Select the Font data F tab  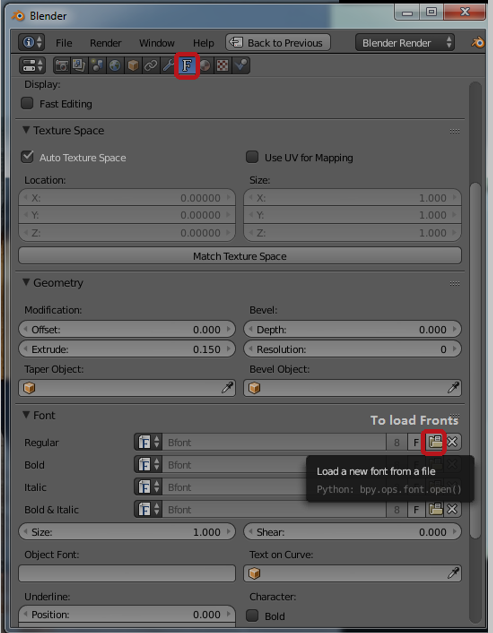[187, 65]
